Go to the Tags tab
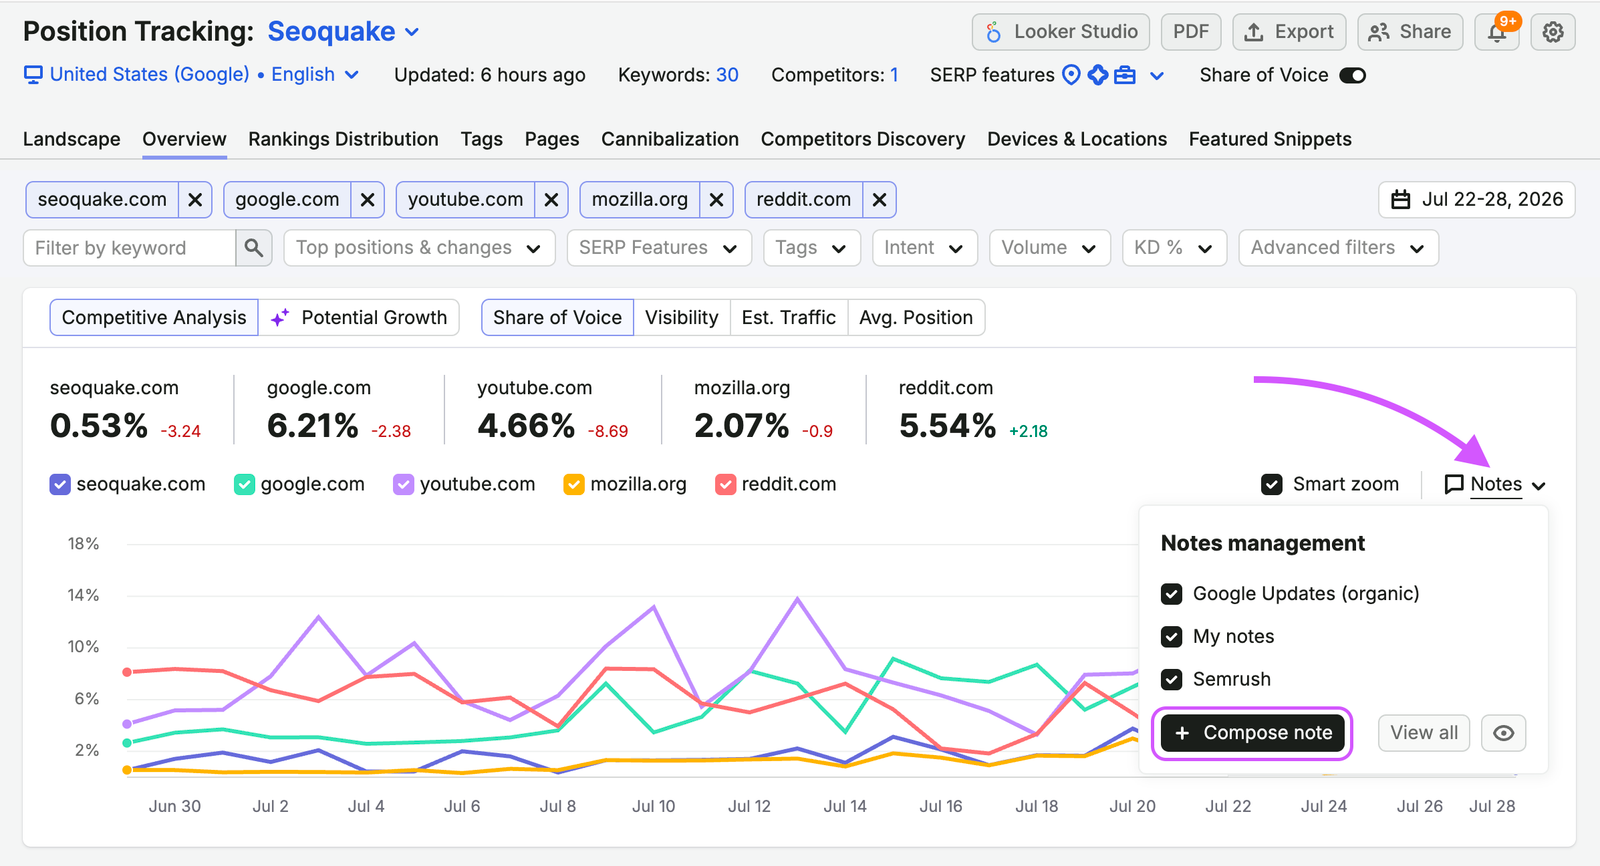Image resolution: width=1600 pixels, height=866 pixels. 482,139
